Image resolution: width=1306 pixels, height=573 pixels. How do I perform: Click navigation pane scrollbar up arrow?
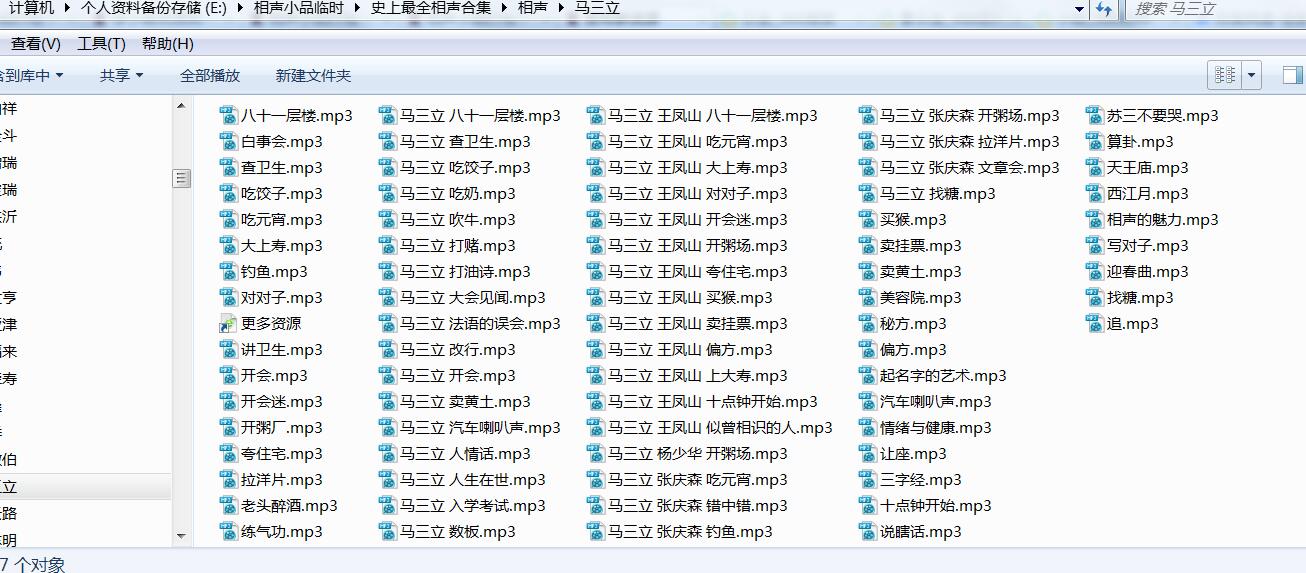pos(182,104)
